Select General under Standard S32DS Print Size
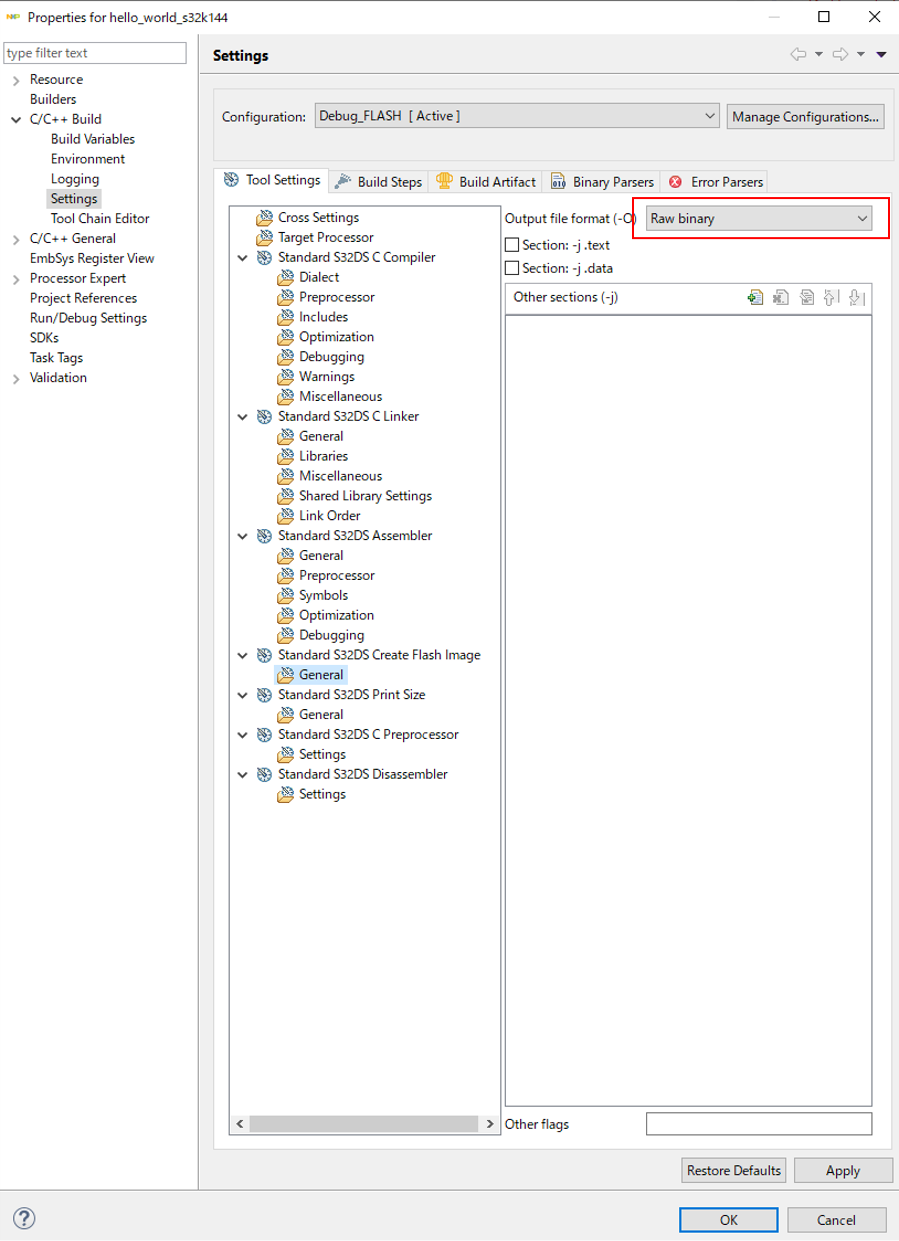 (x=321, y=715)
